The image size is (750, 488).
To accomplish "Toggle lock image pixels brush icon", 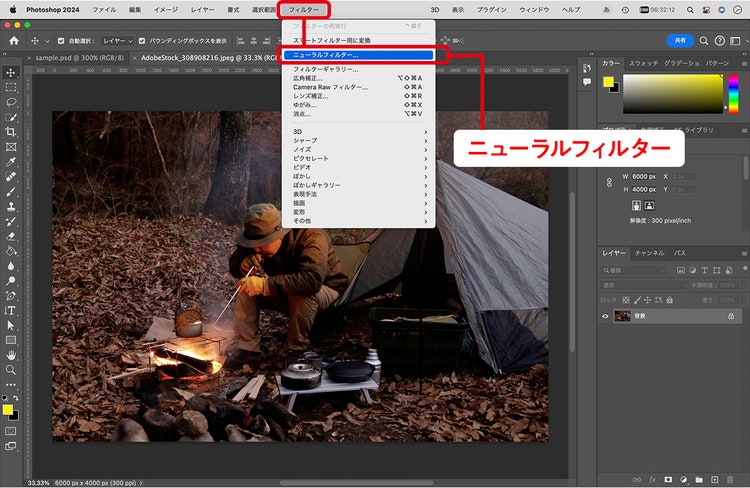I will [x=637, y=300].
